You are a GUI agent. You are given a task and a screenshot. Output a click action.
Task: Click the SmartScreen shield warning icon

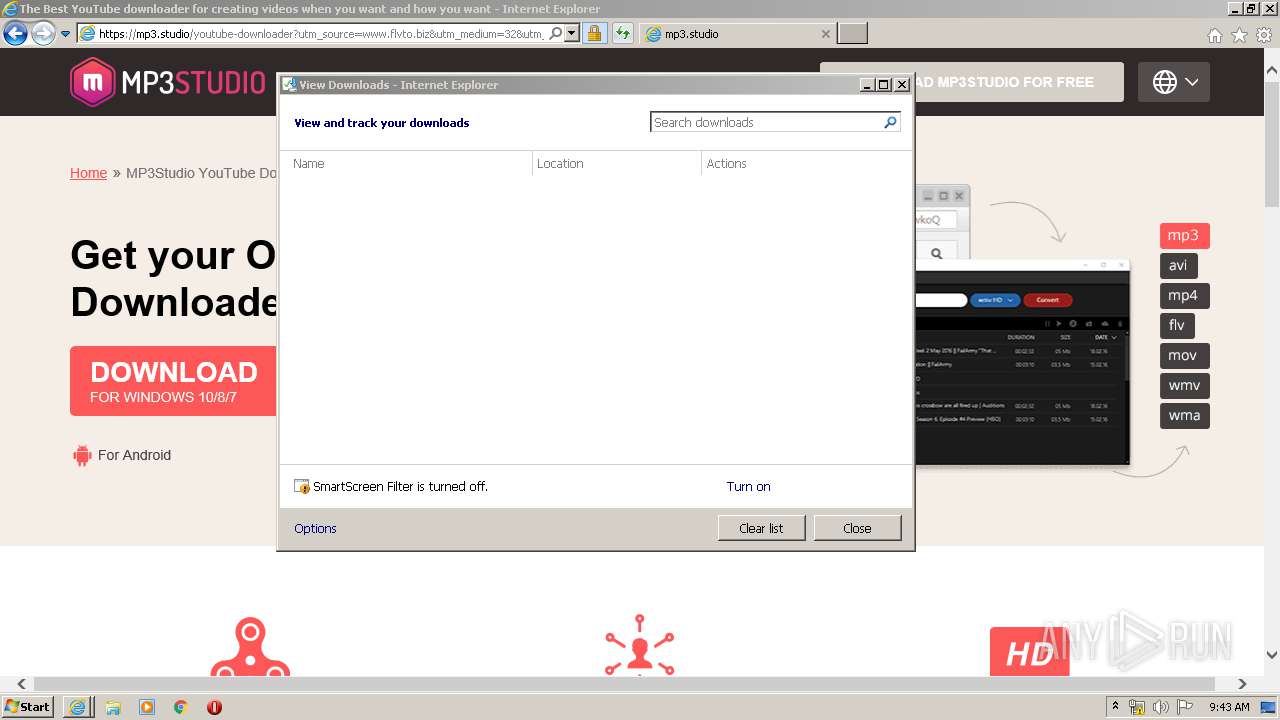302,487
